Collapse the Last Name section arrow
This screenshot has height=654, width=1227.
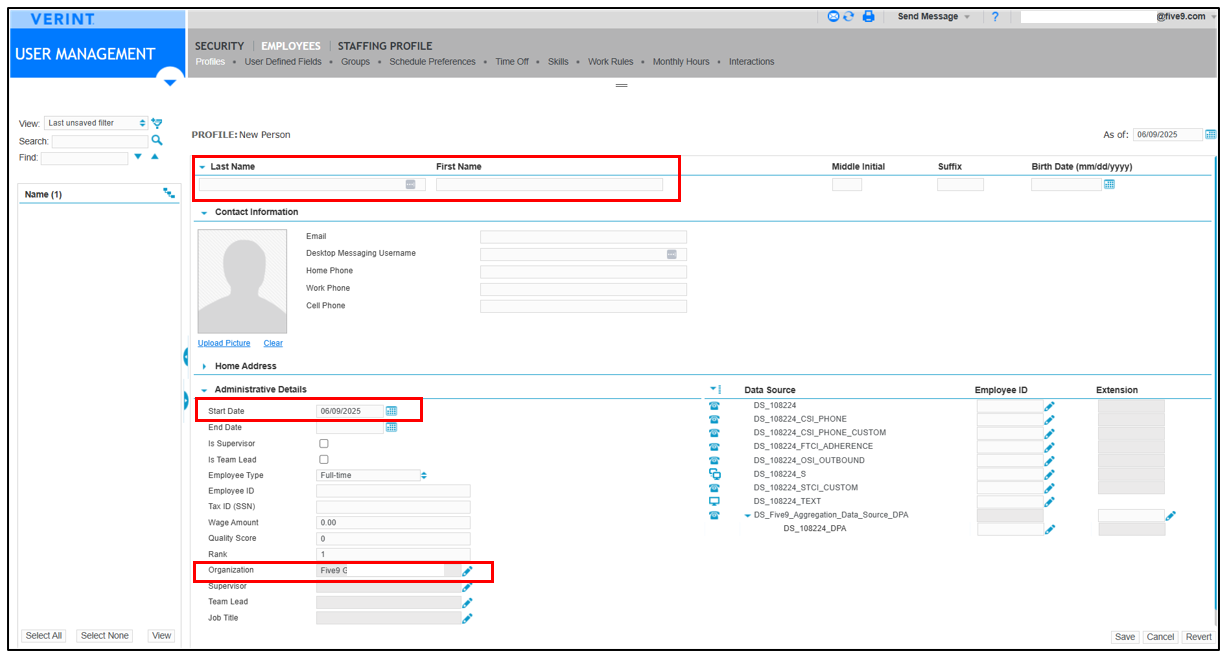tap(202, 167)
